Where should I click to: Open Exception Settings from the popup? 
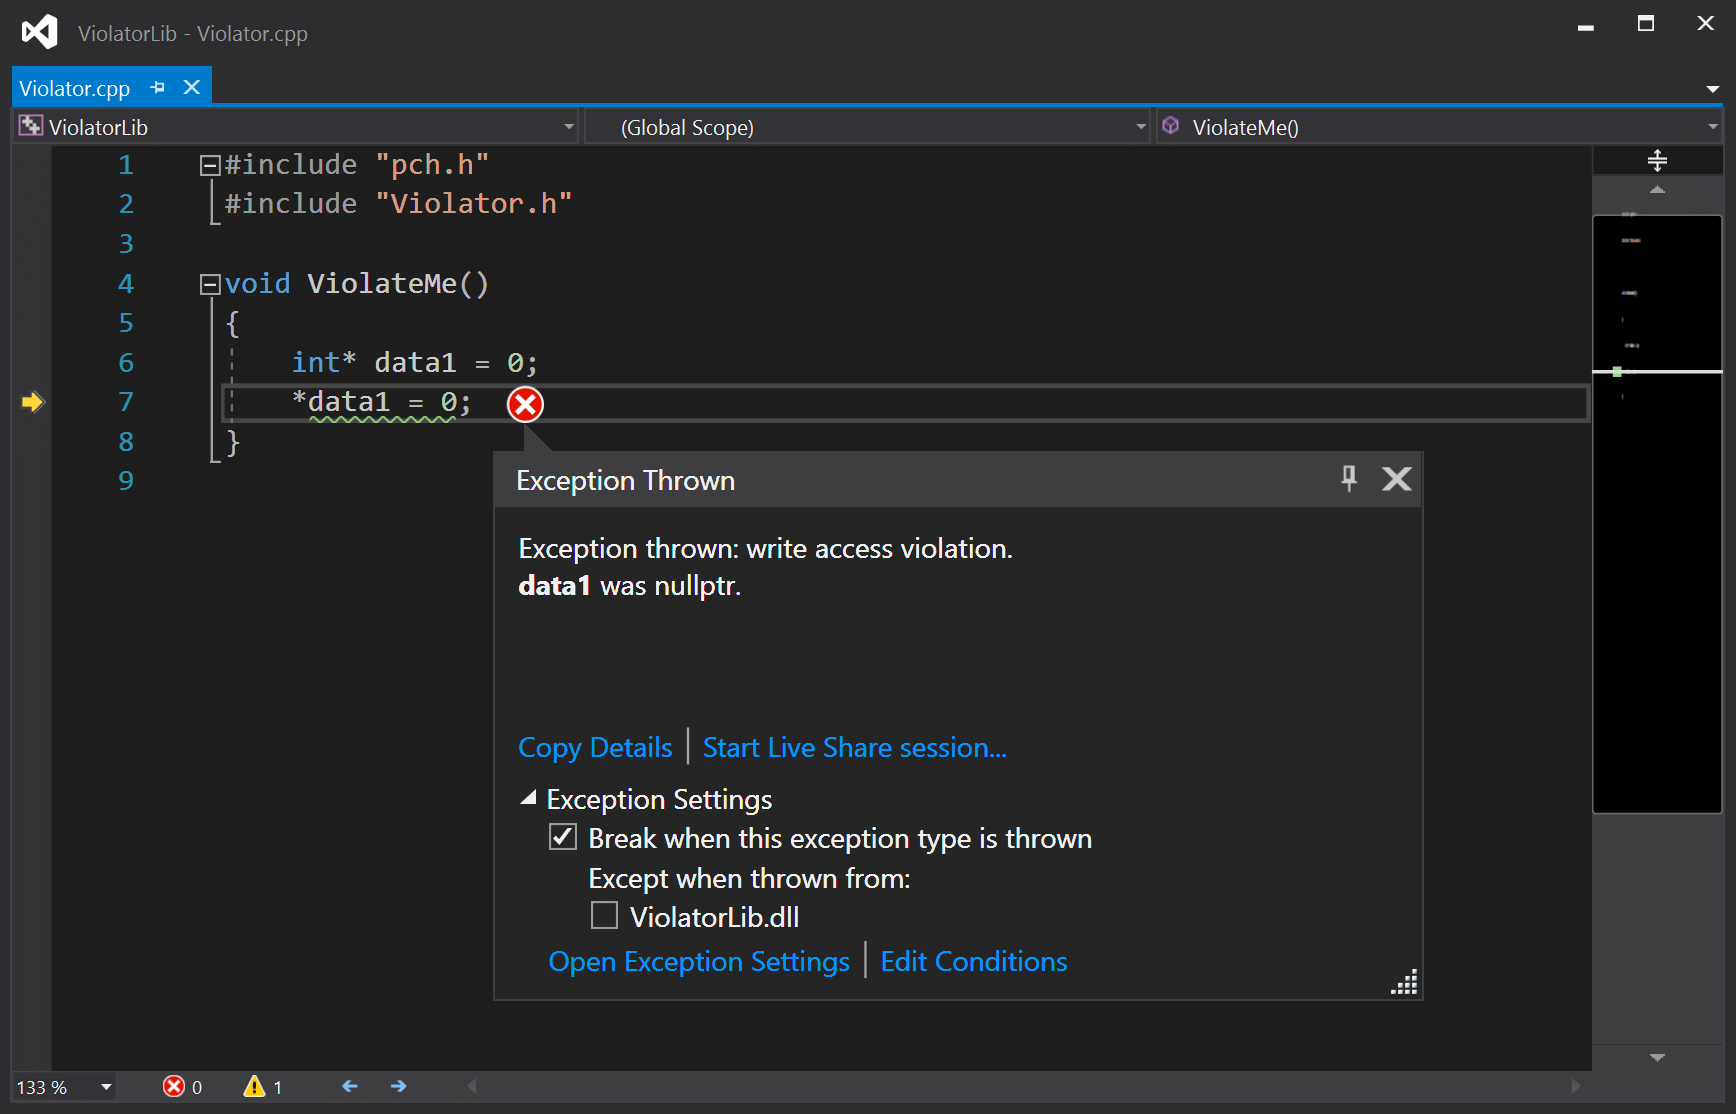(x=698, y=961)
